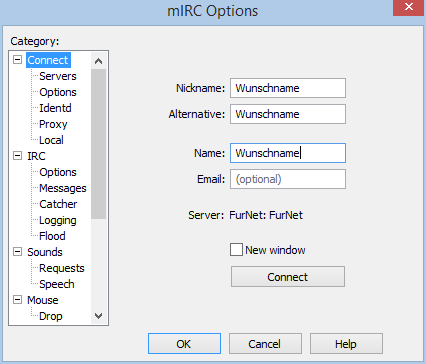Select Options under IRC

pyautogui.click(x=58, y=172)
